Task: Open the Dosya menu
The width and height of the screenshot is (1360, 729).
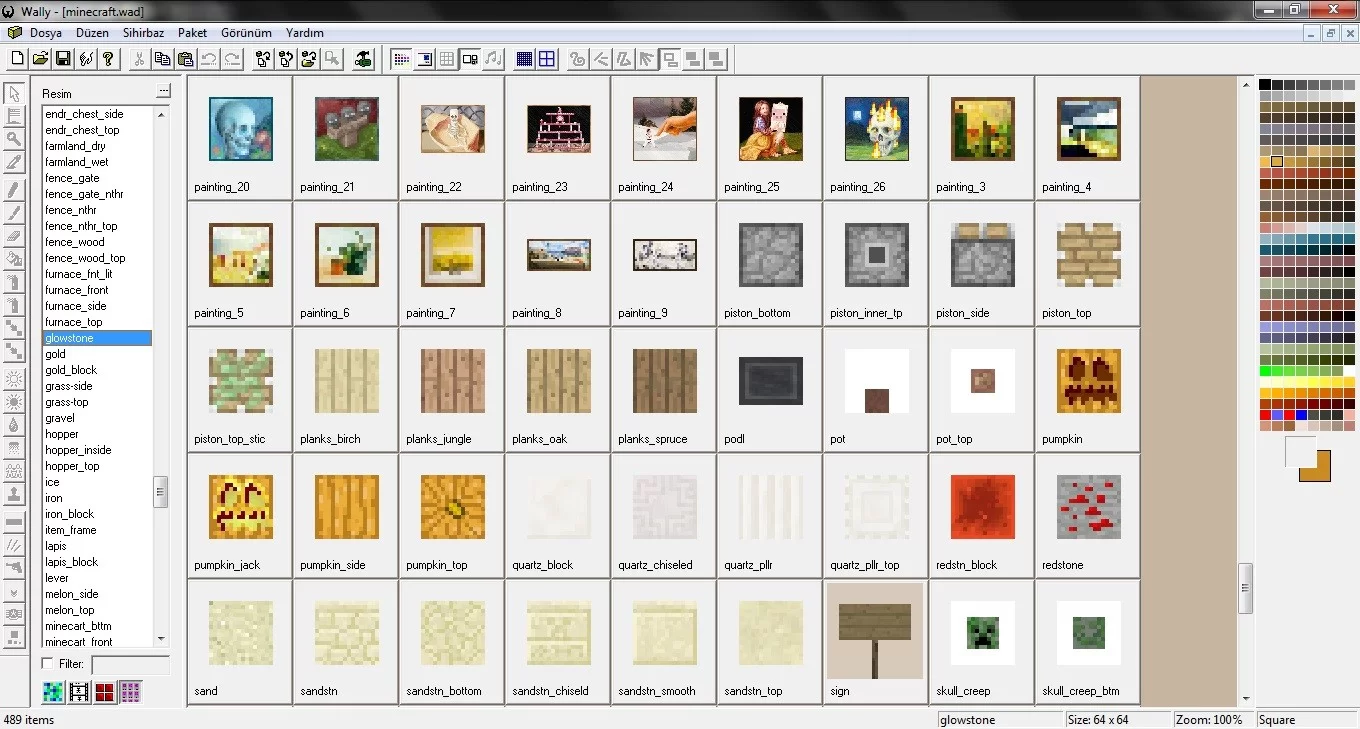Action: (x=46, y=33)
